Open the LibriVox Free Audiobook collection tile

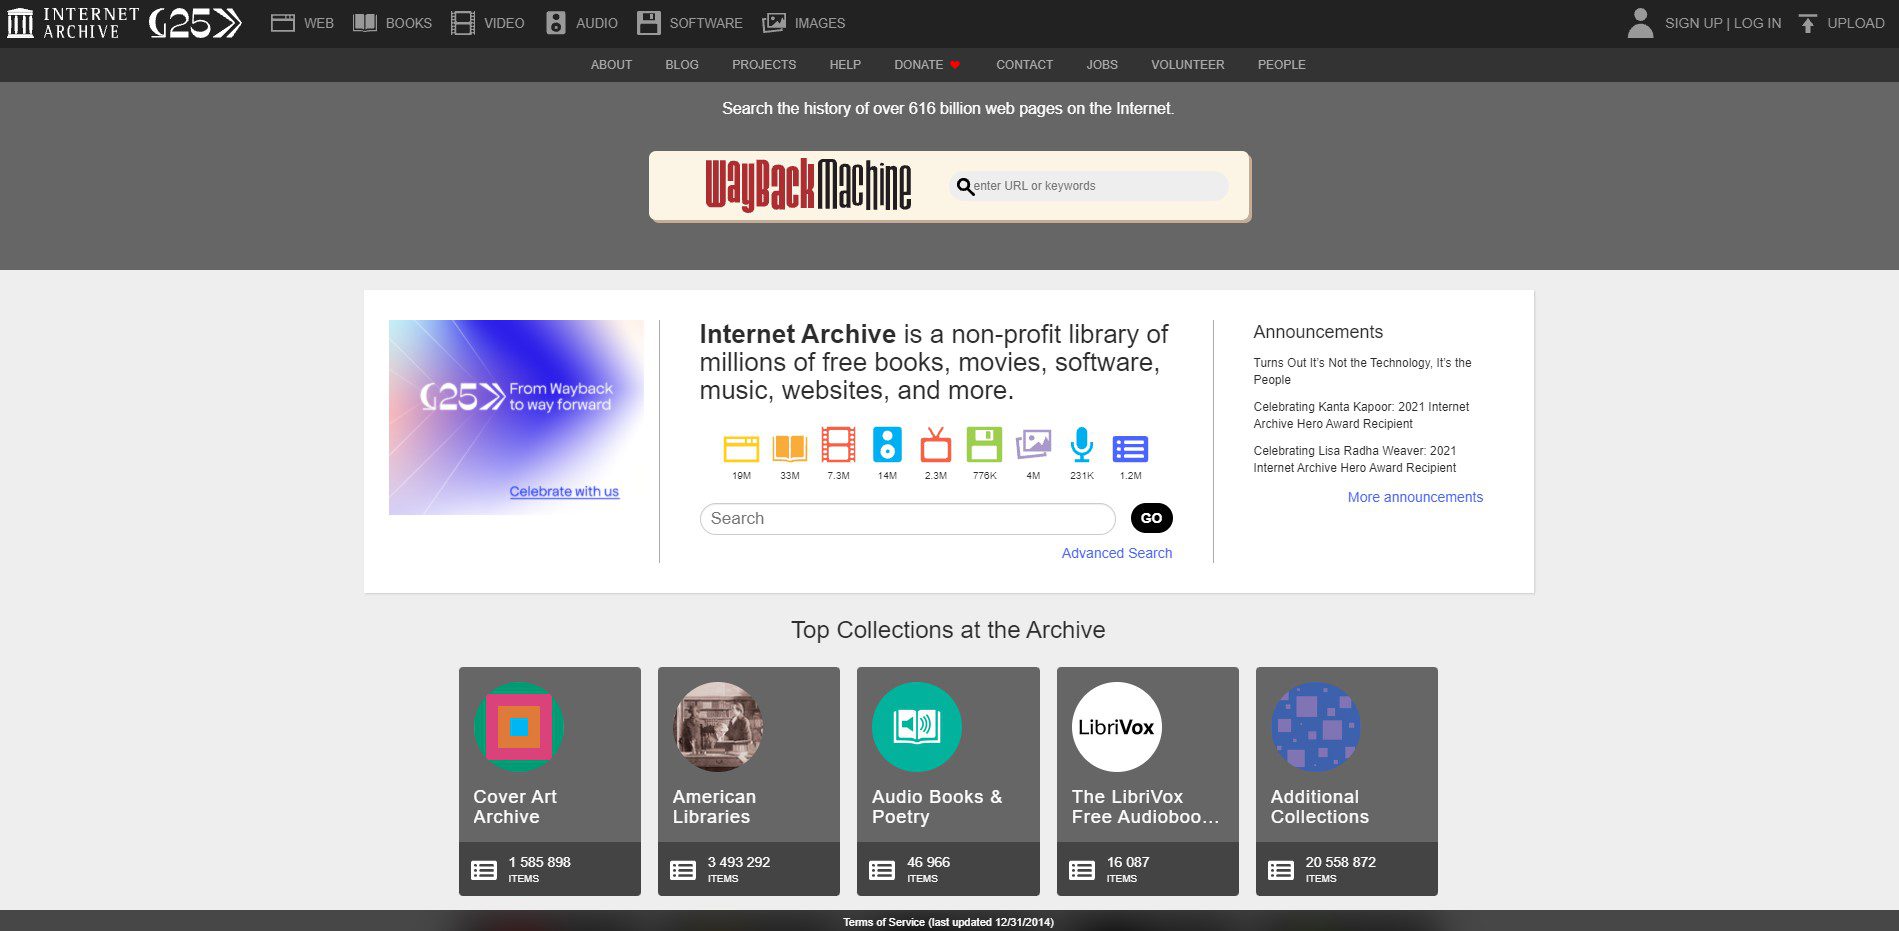(x=1147, y=780)
